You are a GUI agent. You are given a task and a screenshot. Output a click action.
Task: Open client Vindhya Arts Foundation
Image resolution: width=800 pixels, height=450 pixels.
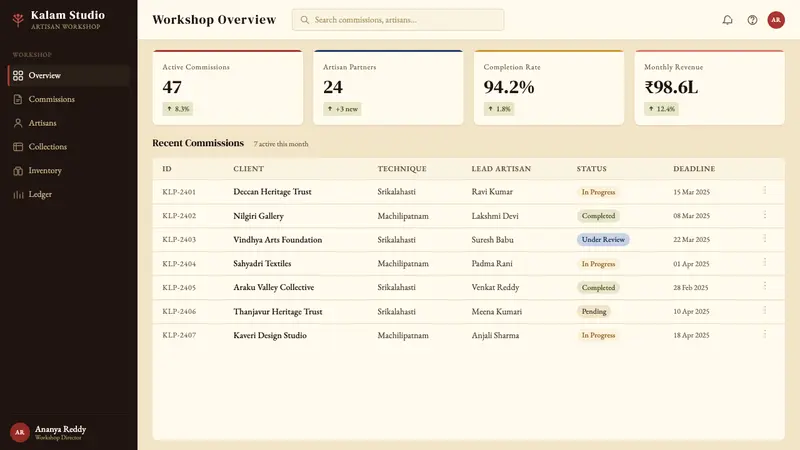coord(278,240)
